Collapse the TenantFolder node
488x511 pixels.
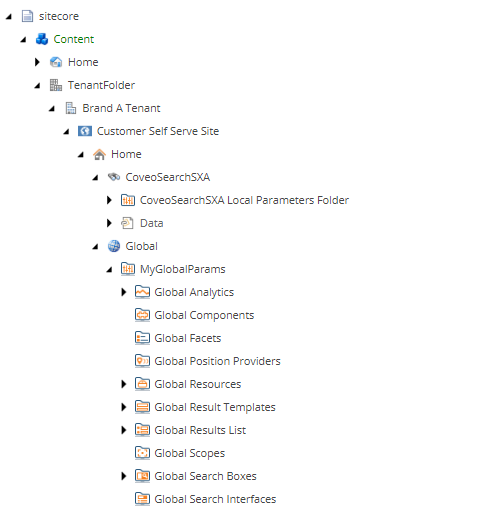pos(38,86)
